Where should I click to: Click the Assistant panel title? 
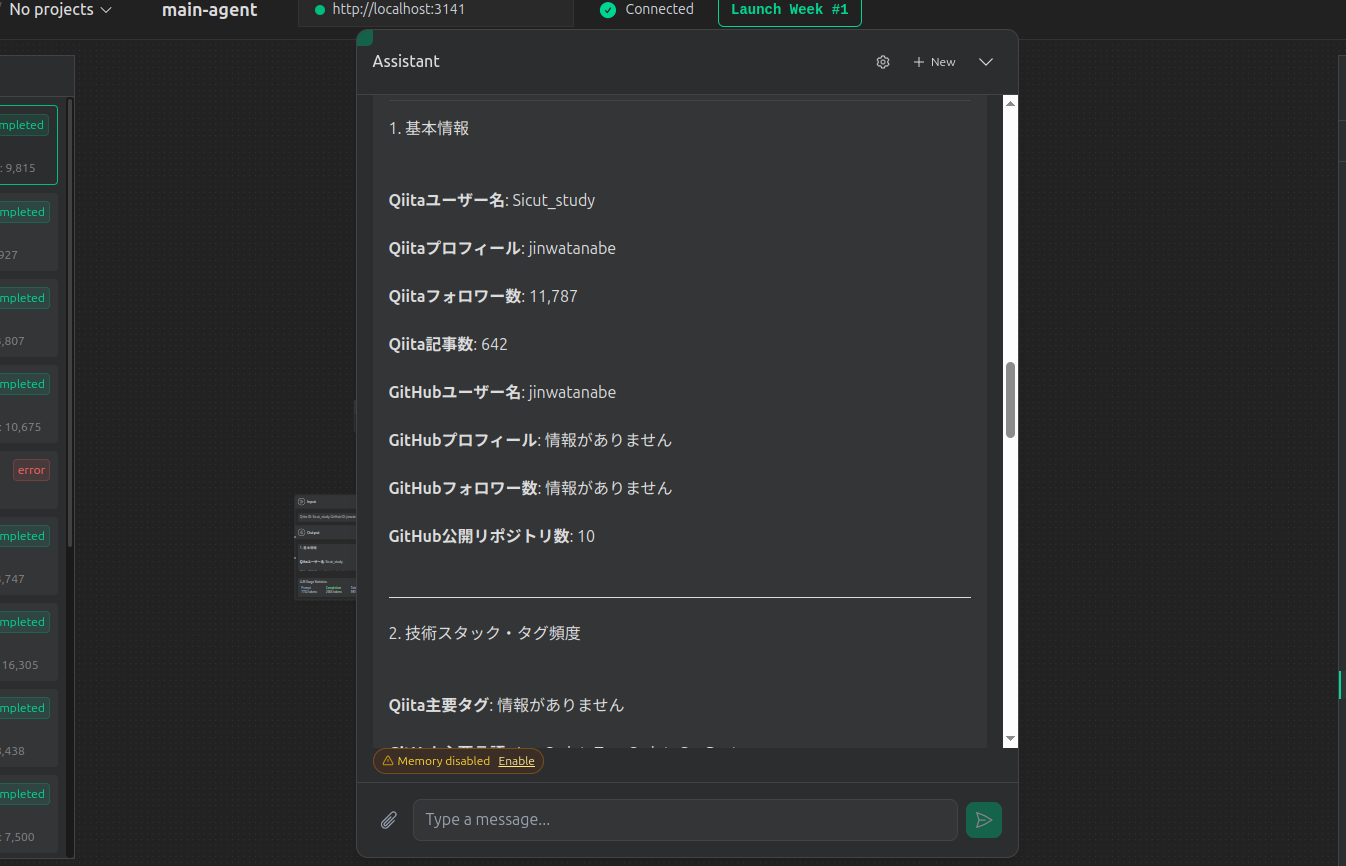406,61
